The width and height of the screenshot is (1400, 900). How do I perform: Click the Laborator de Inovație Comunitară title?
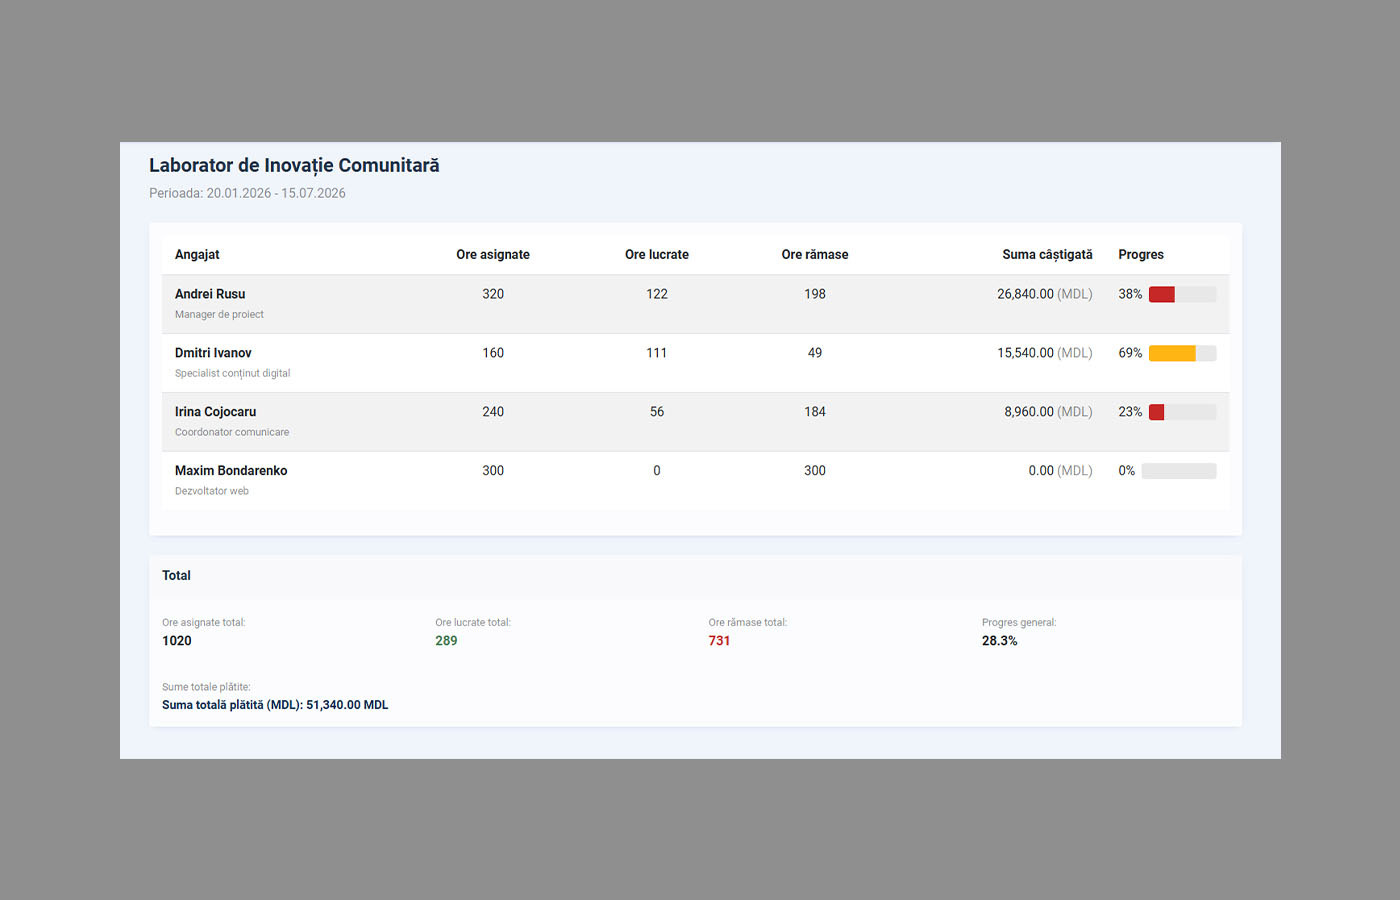pyautogui.click(x=294, y=166)
